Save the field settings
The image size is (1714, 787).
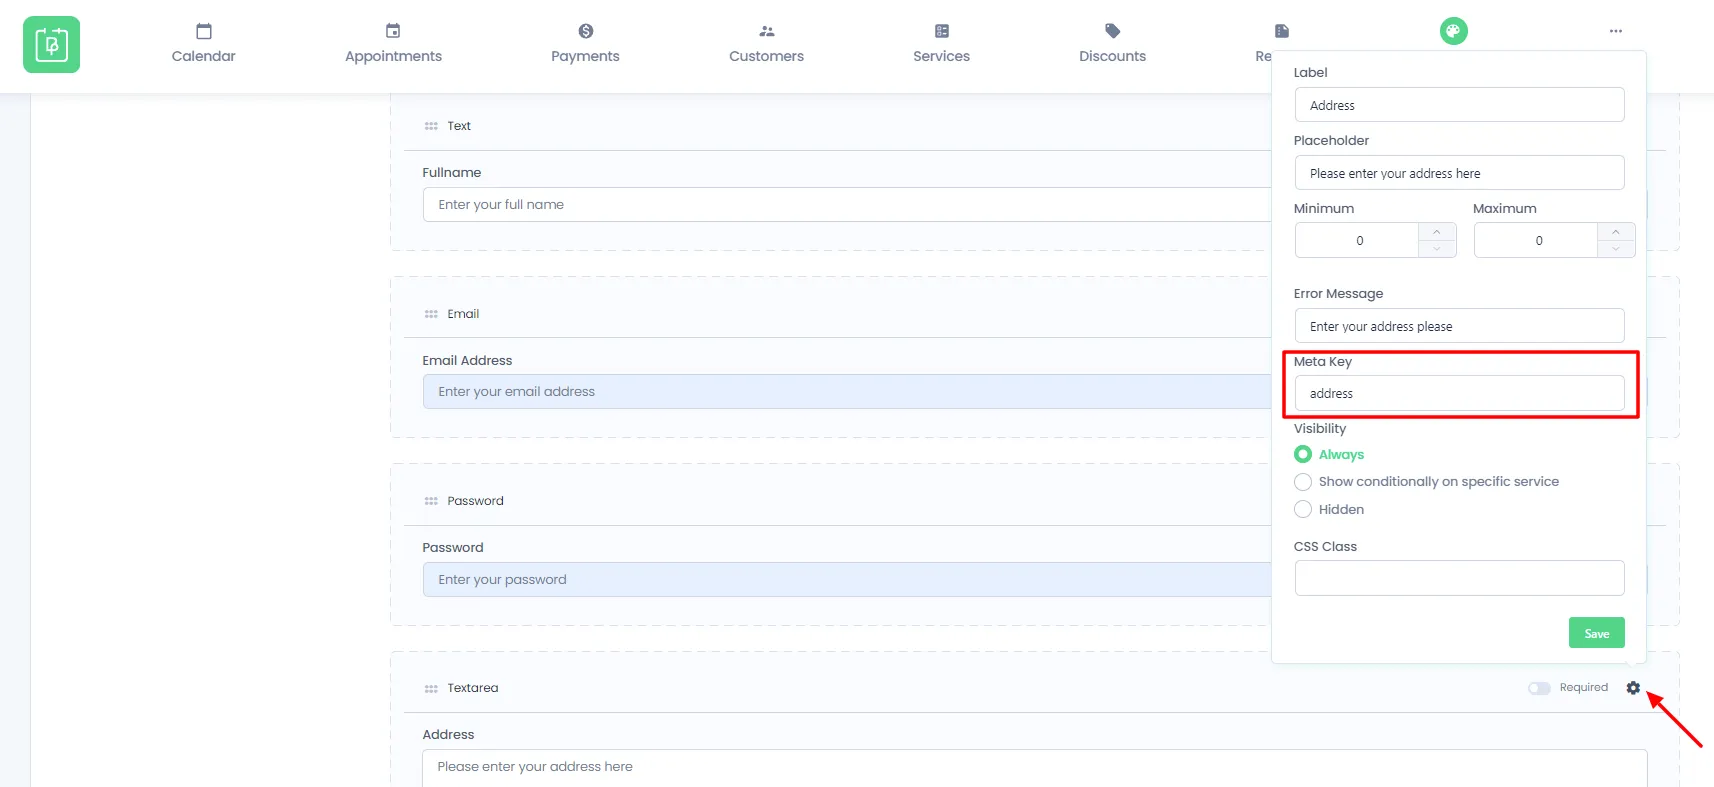point(1596,633)
